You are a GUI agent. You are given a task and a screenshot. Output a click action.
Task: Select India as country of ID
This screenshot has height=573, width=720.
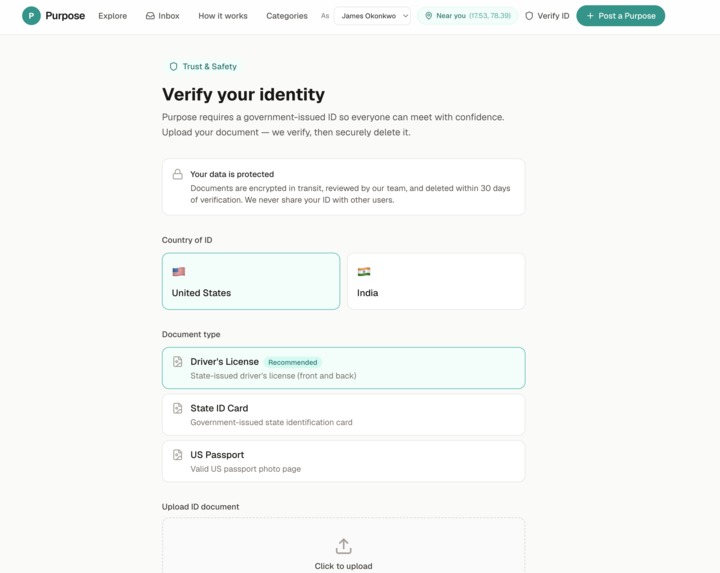click(436, 281)
